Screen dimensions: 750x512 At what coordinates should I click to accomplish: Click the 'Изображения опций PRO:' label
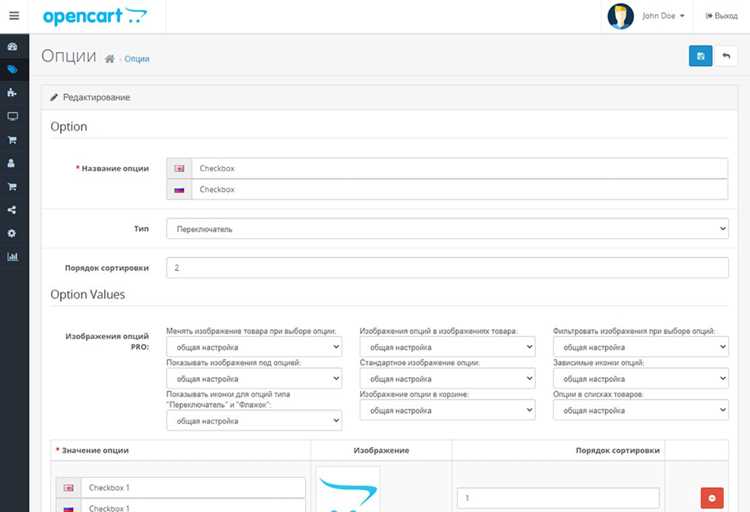pos(107,341)
